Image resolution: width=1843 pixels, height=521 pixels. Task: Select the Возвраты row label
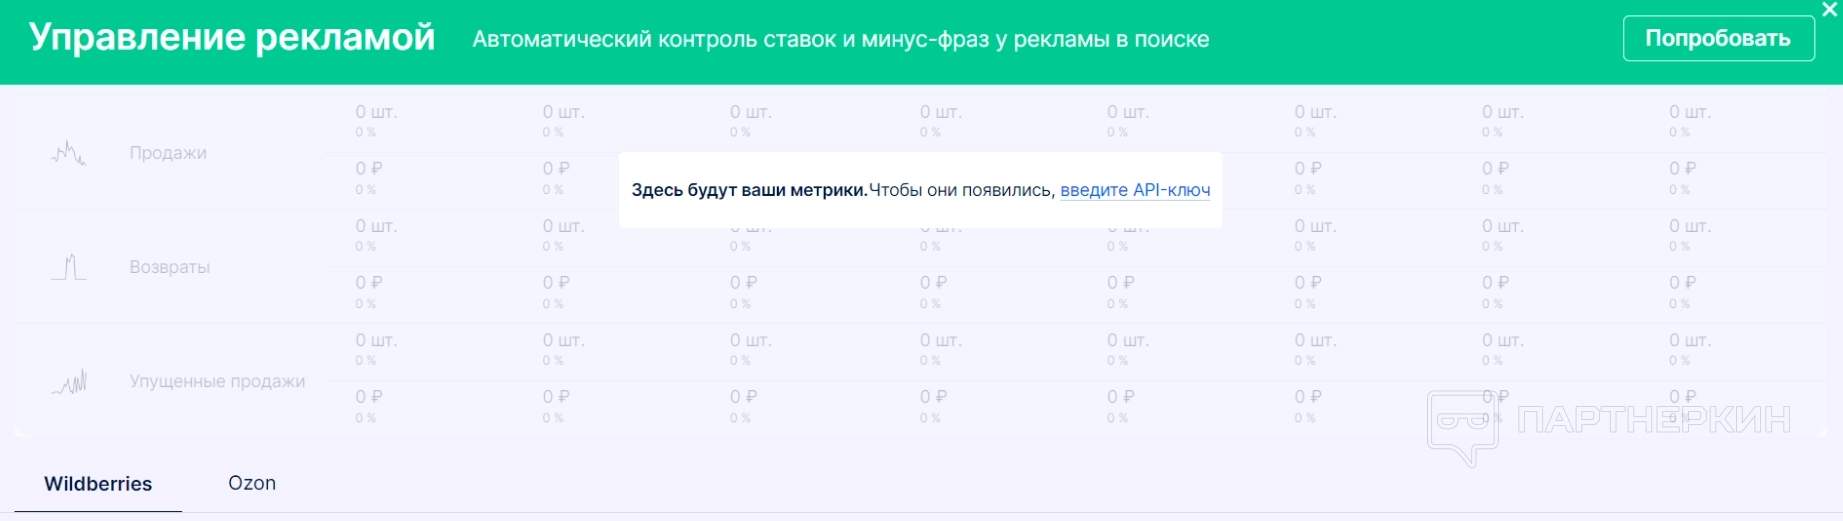tap(170, 267)
